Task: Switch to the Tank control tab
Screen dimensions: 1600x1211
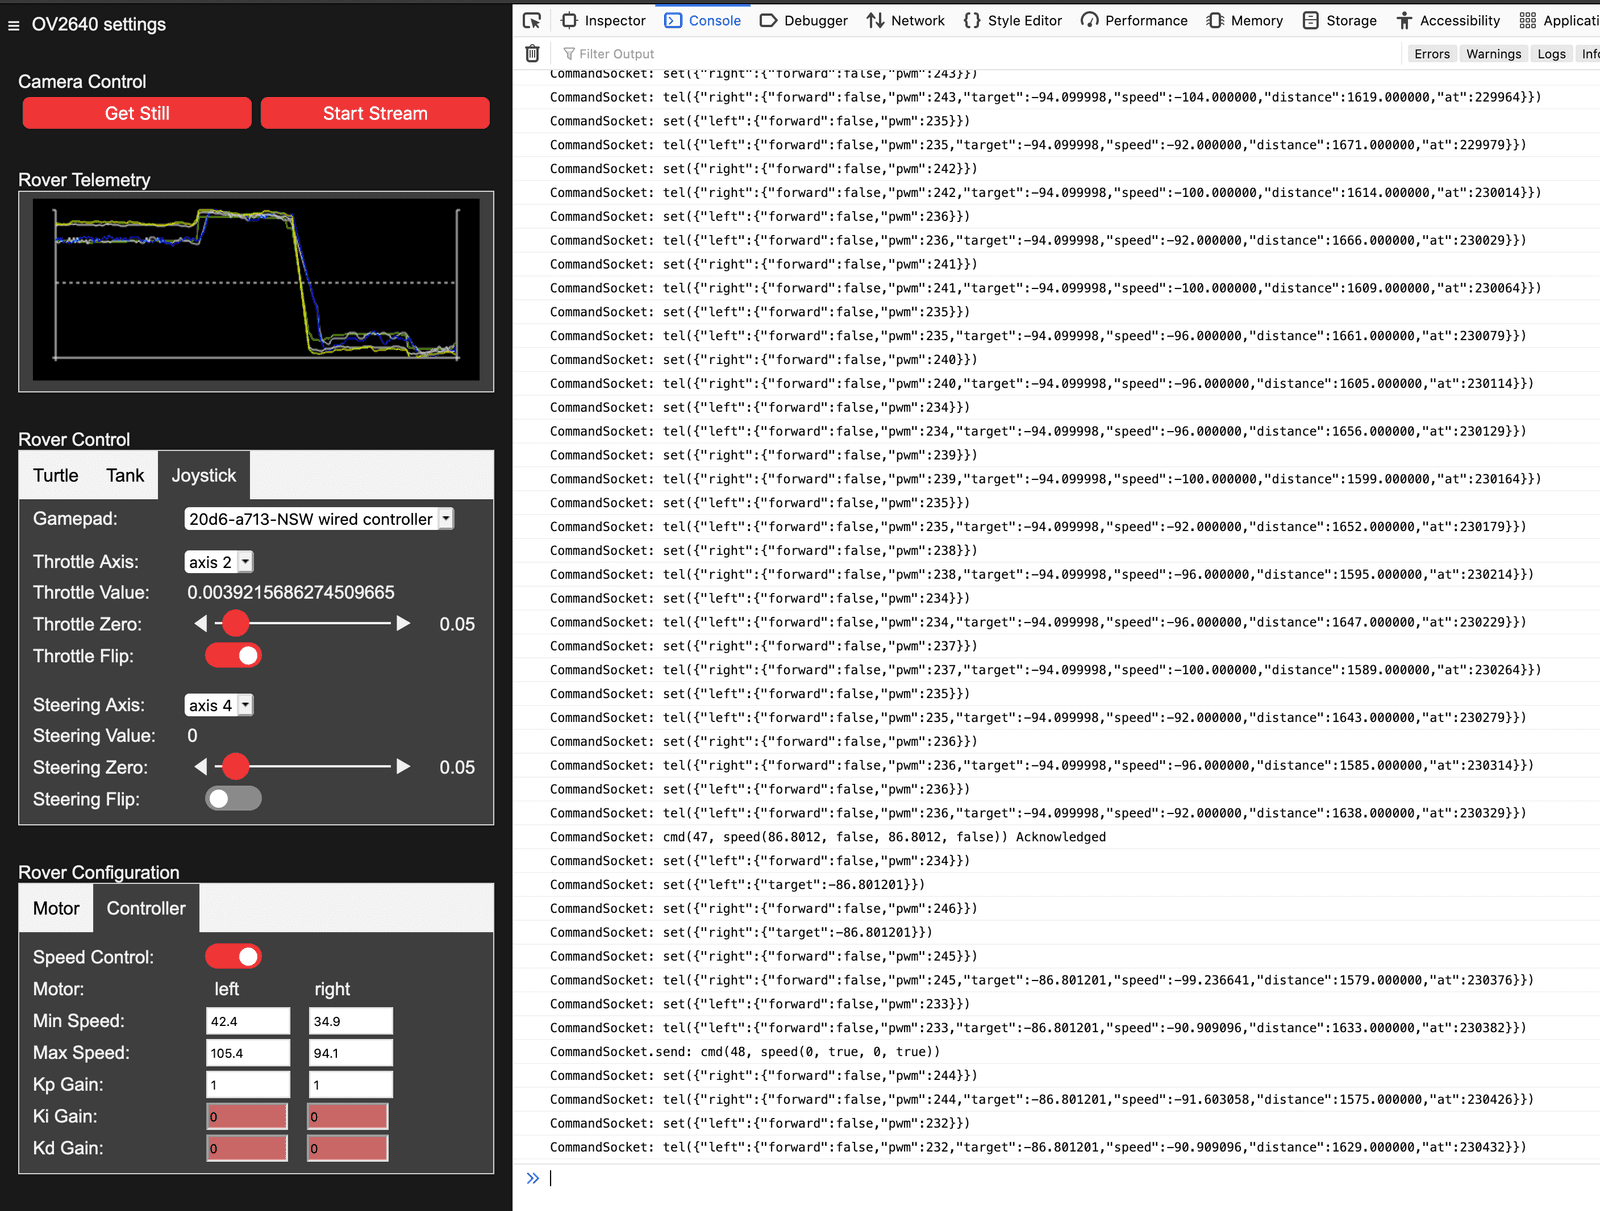Action: [125, 475]
